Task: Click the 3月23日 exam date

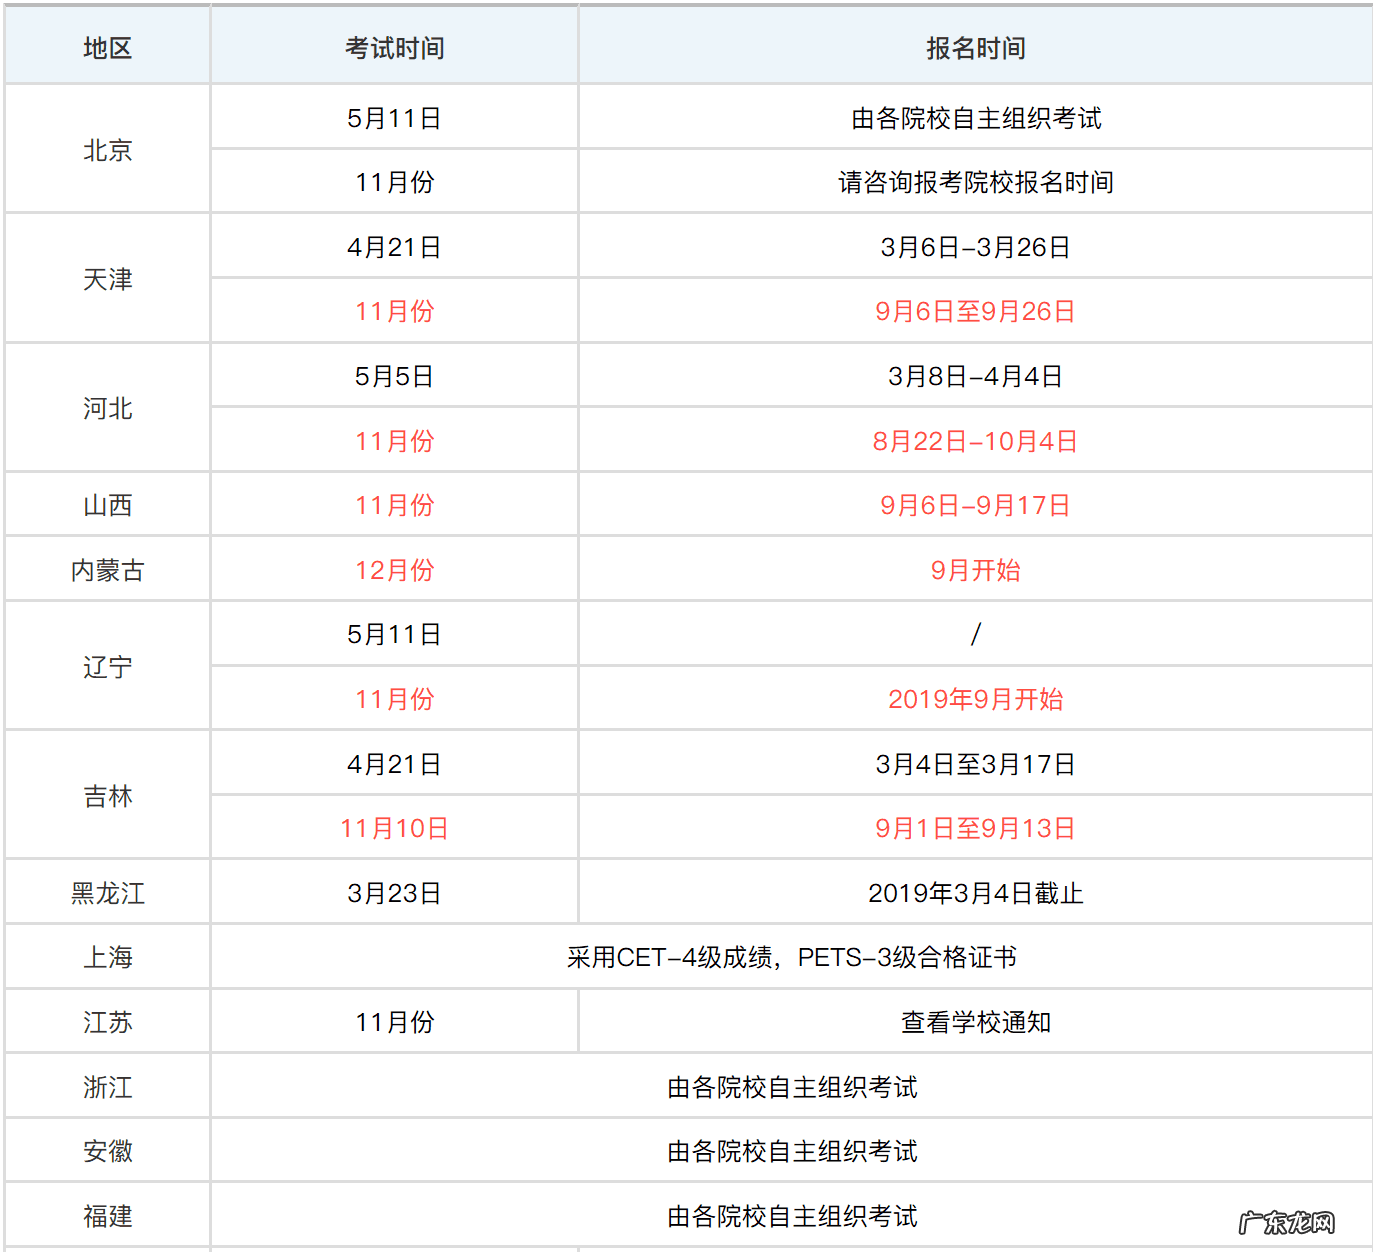Action: [394, 893]
